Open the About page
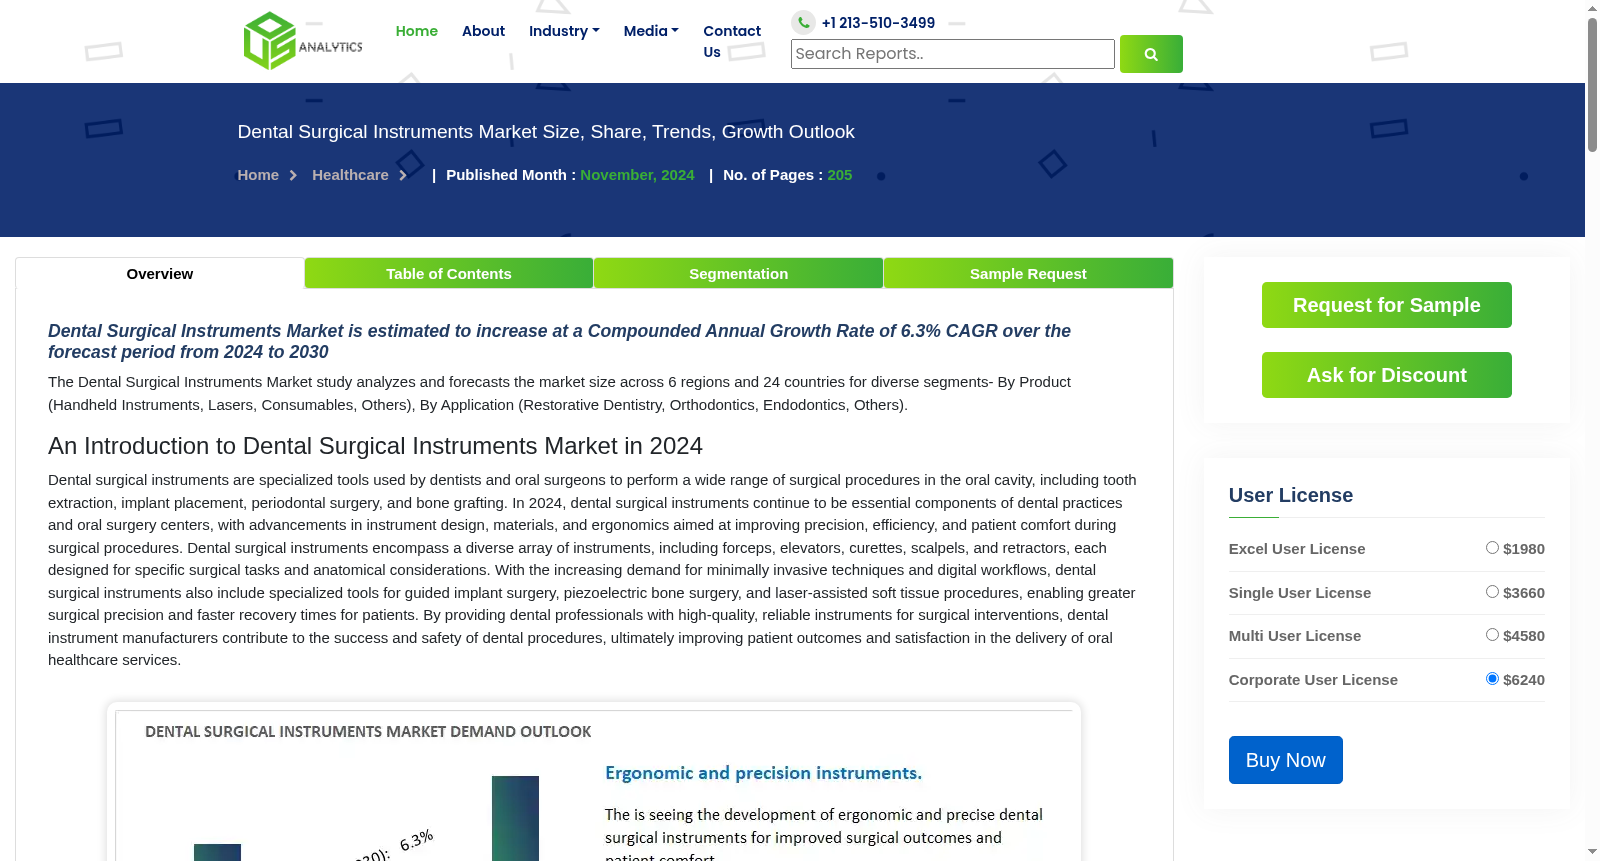Viewport: 1600px width, 861px height. (483, 31)
